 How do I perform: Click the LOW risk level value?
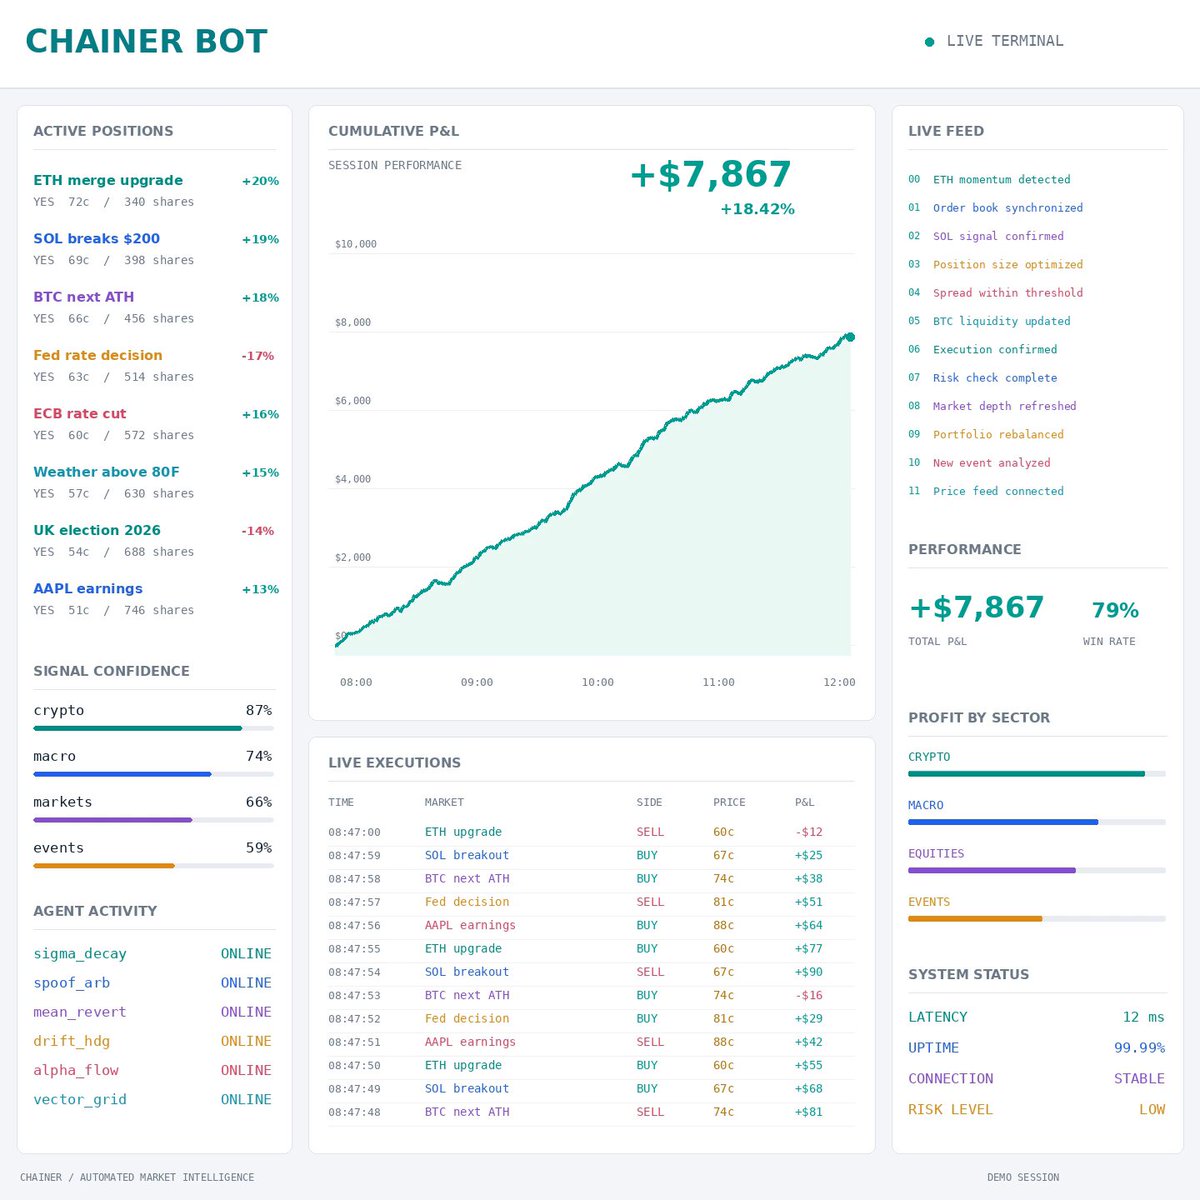(x=1152, y=1110)
